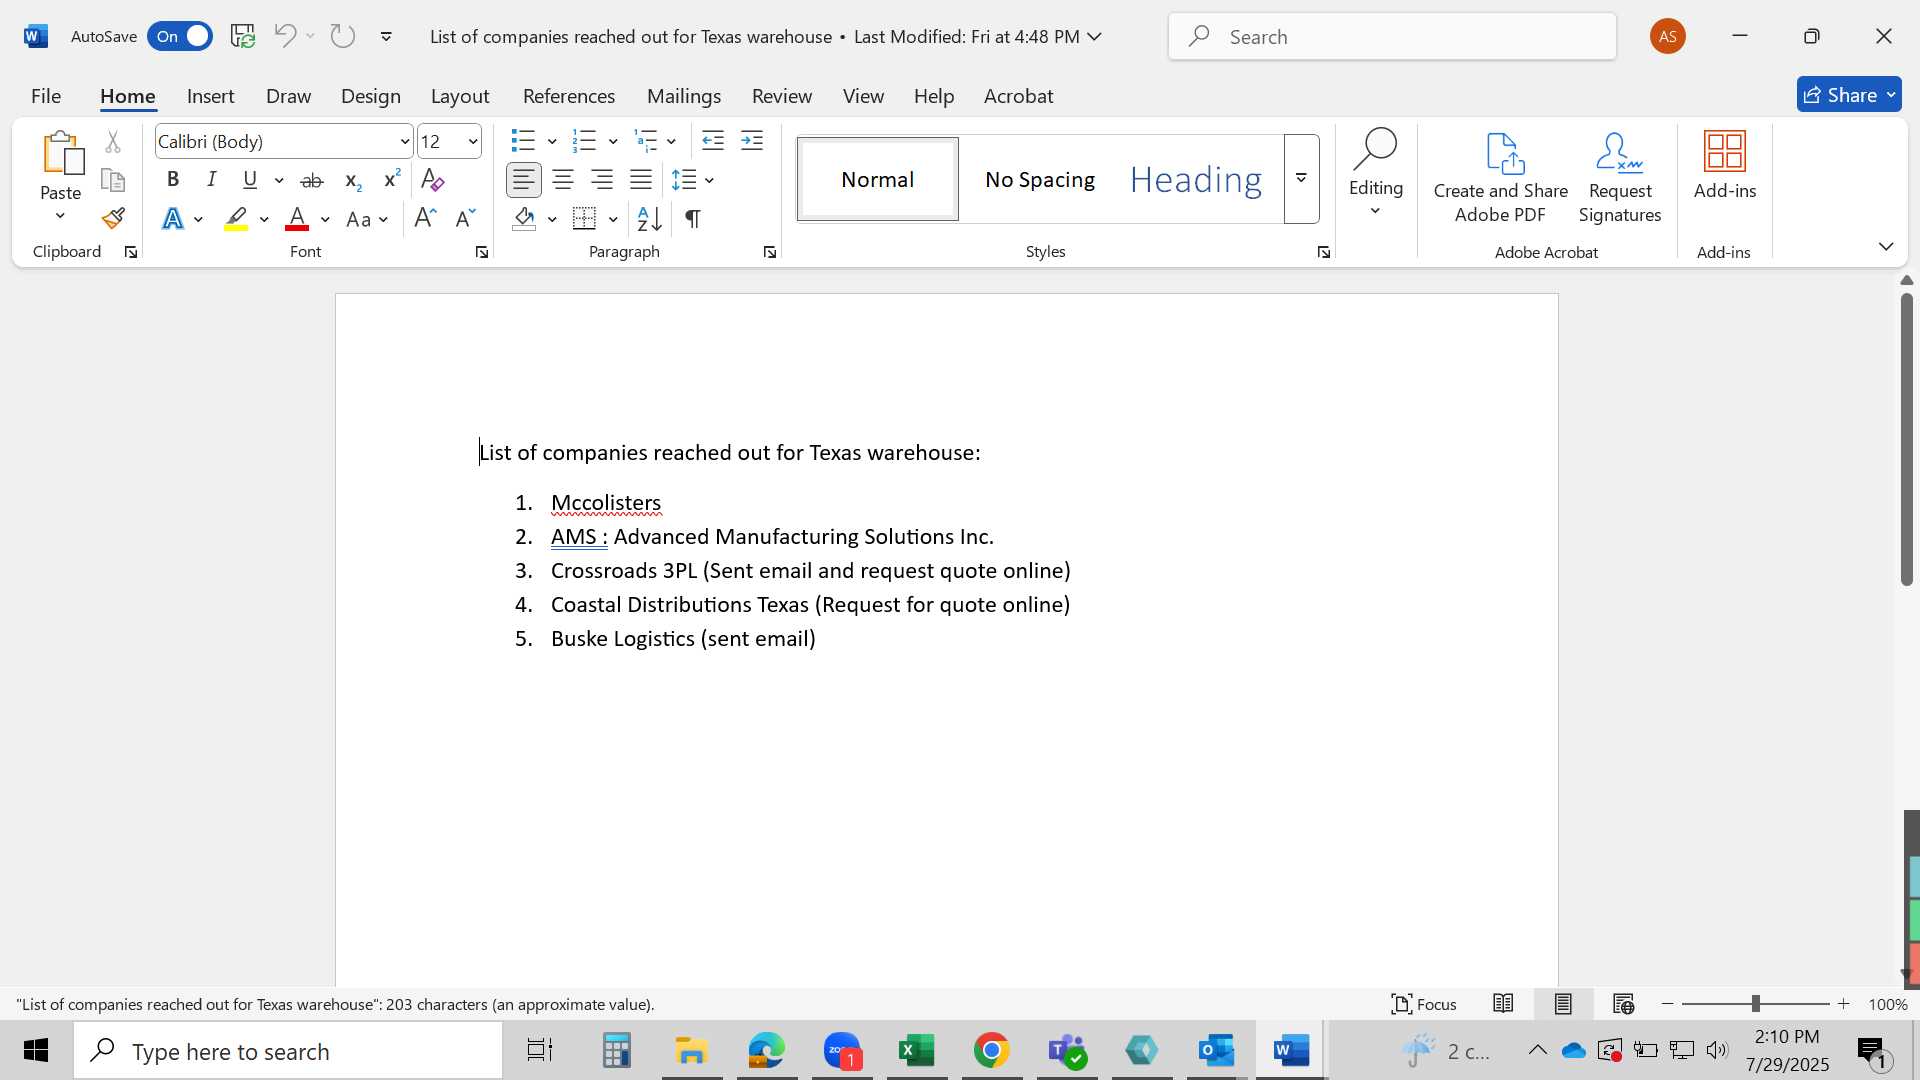Apply the yellow text highlight color

coord(236,219)
